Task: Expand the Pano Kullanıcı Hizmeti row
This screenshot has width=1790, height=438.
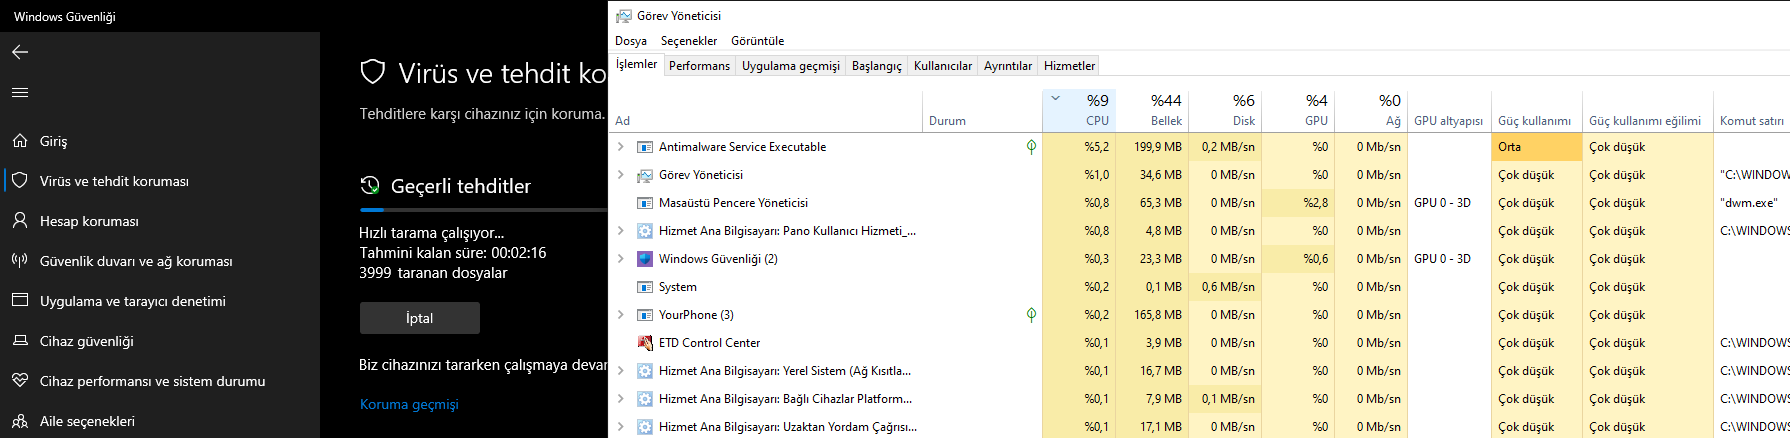Action: point(621,231)
